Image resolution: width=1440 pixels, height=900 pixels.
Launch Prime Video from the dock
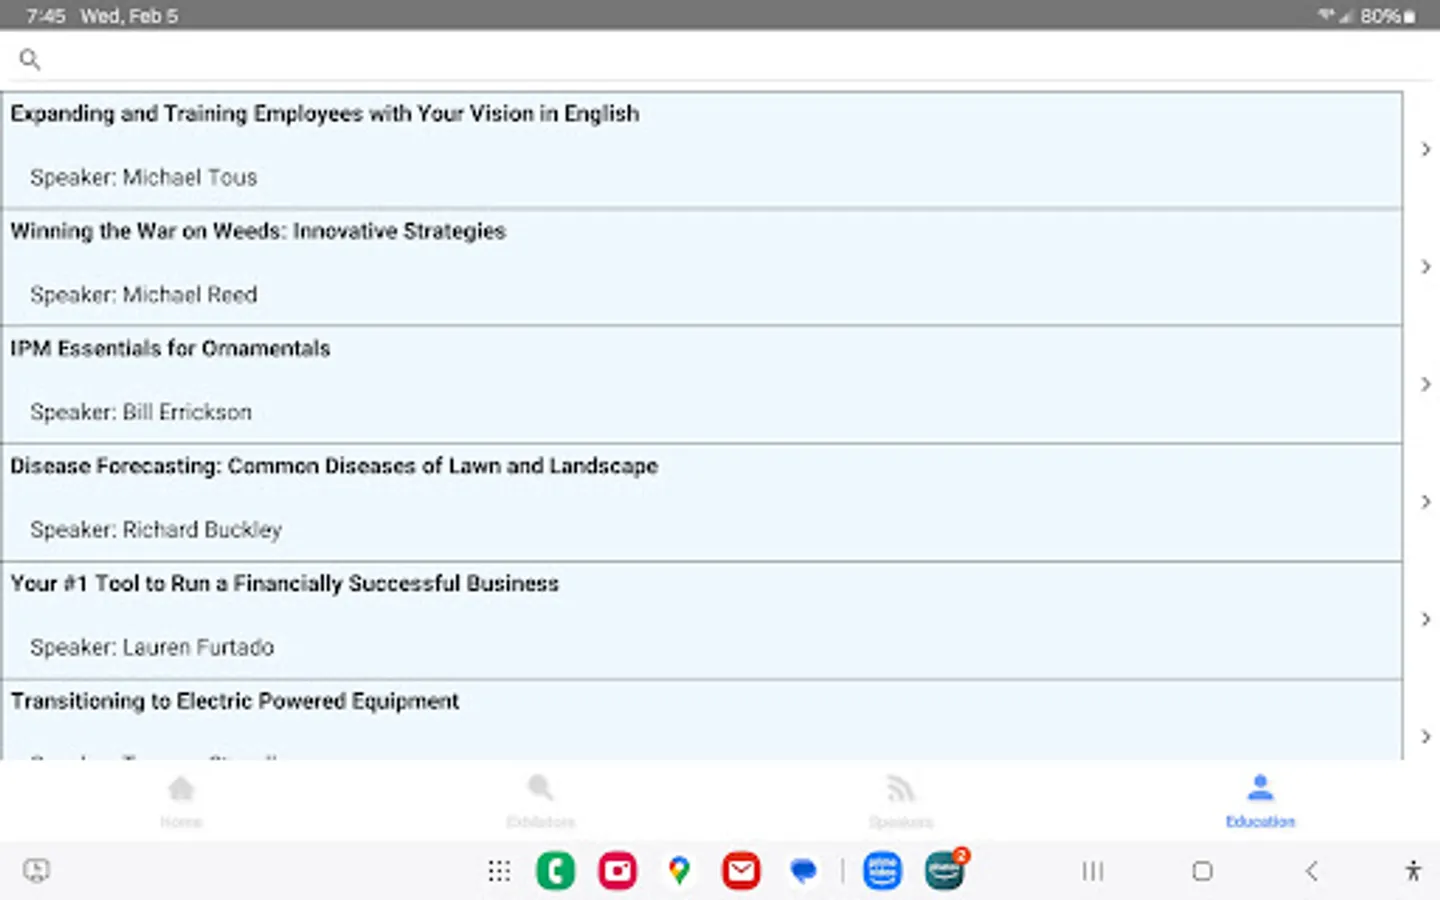coord(882,870)
